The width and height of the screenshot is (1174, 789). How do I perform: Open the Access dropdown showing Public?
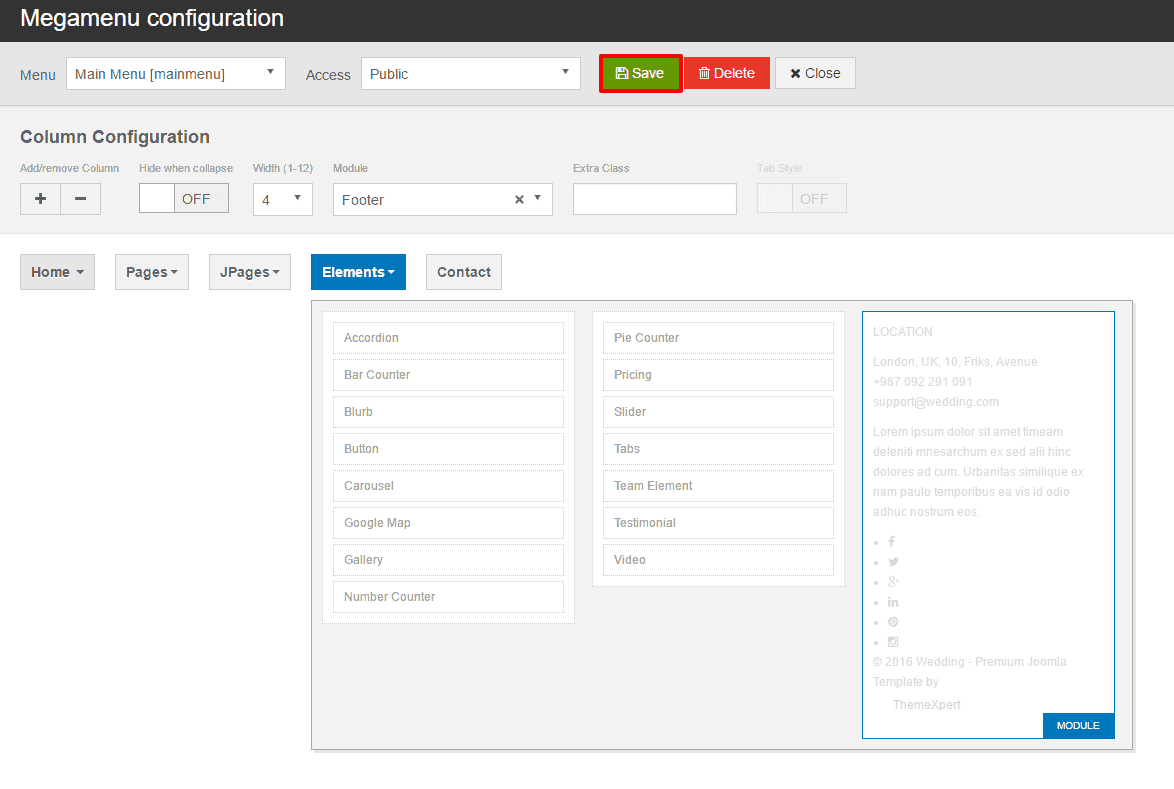tap(470, 73)
